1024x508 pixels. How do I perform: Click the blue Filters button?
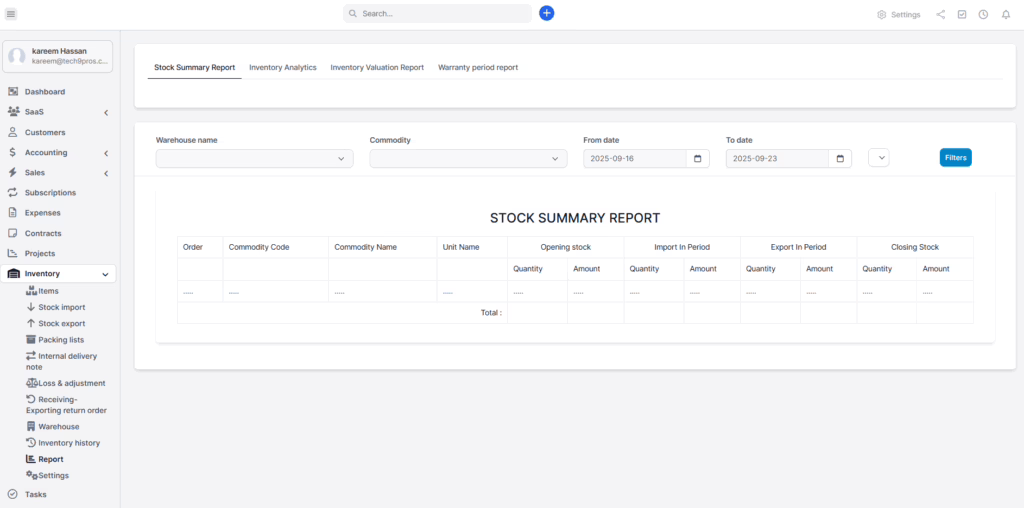coord(955,157)
